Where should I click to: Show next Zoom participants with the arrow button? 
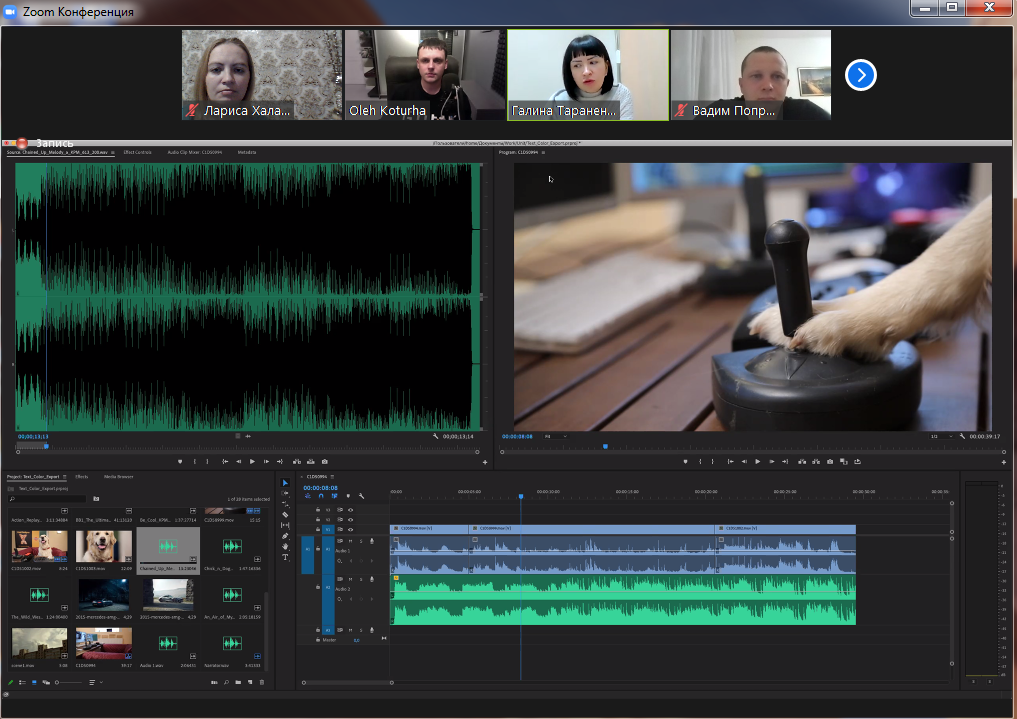[861, 75]
